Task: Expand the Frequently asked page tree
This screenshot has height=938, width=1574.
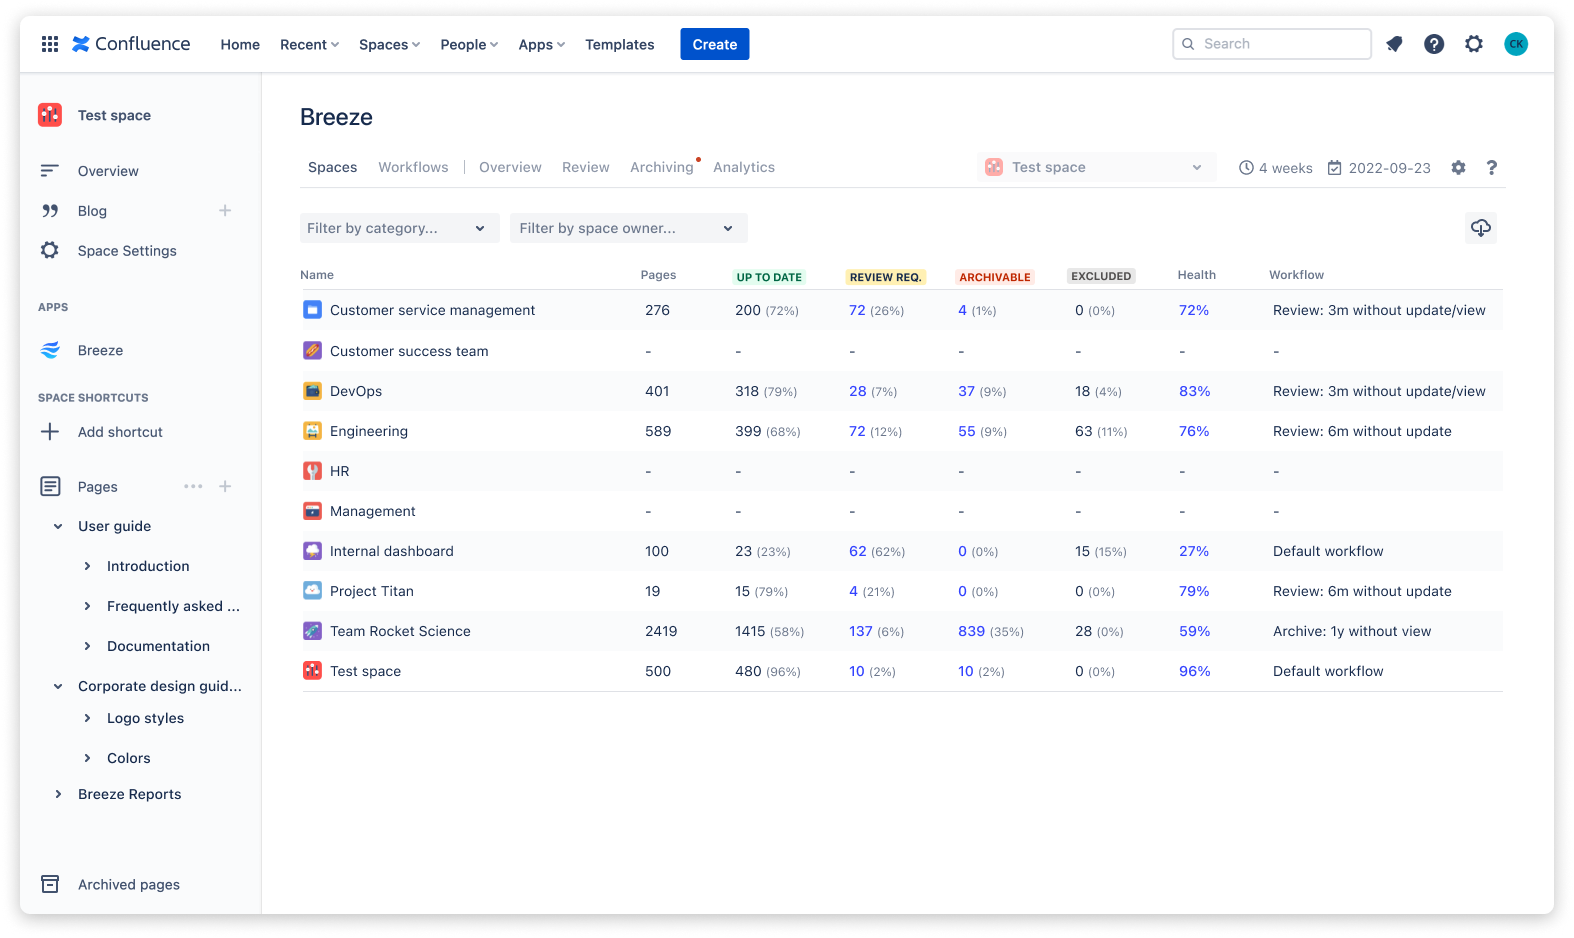Action: coord(87,606)
